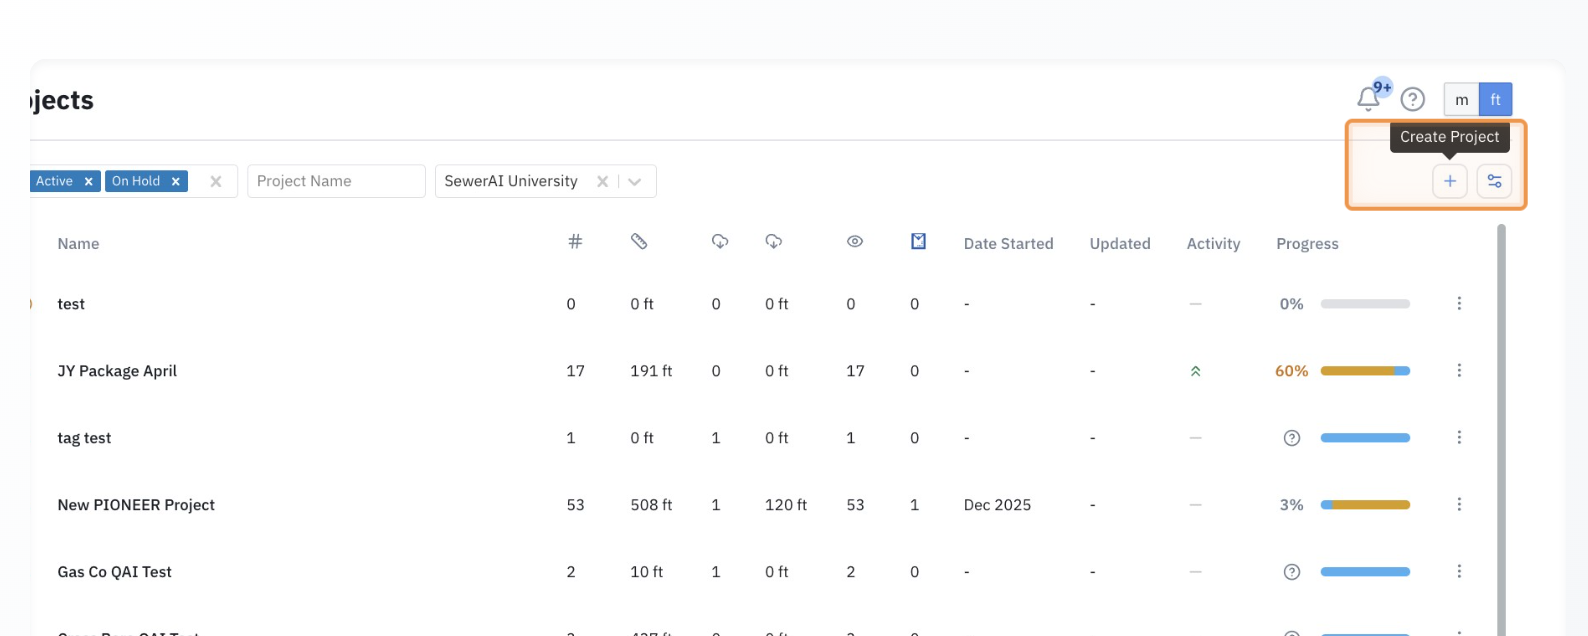The height and width of the screenshot is (636, 1588).
Task: Clear all status filters
Action: (x=215, y=181)
